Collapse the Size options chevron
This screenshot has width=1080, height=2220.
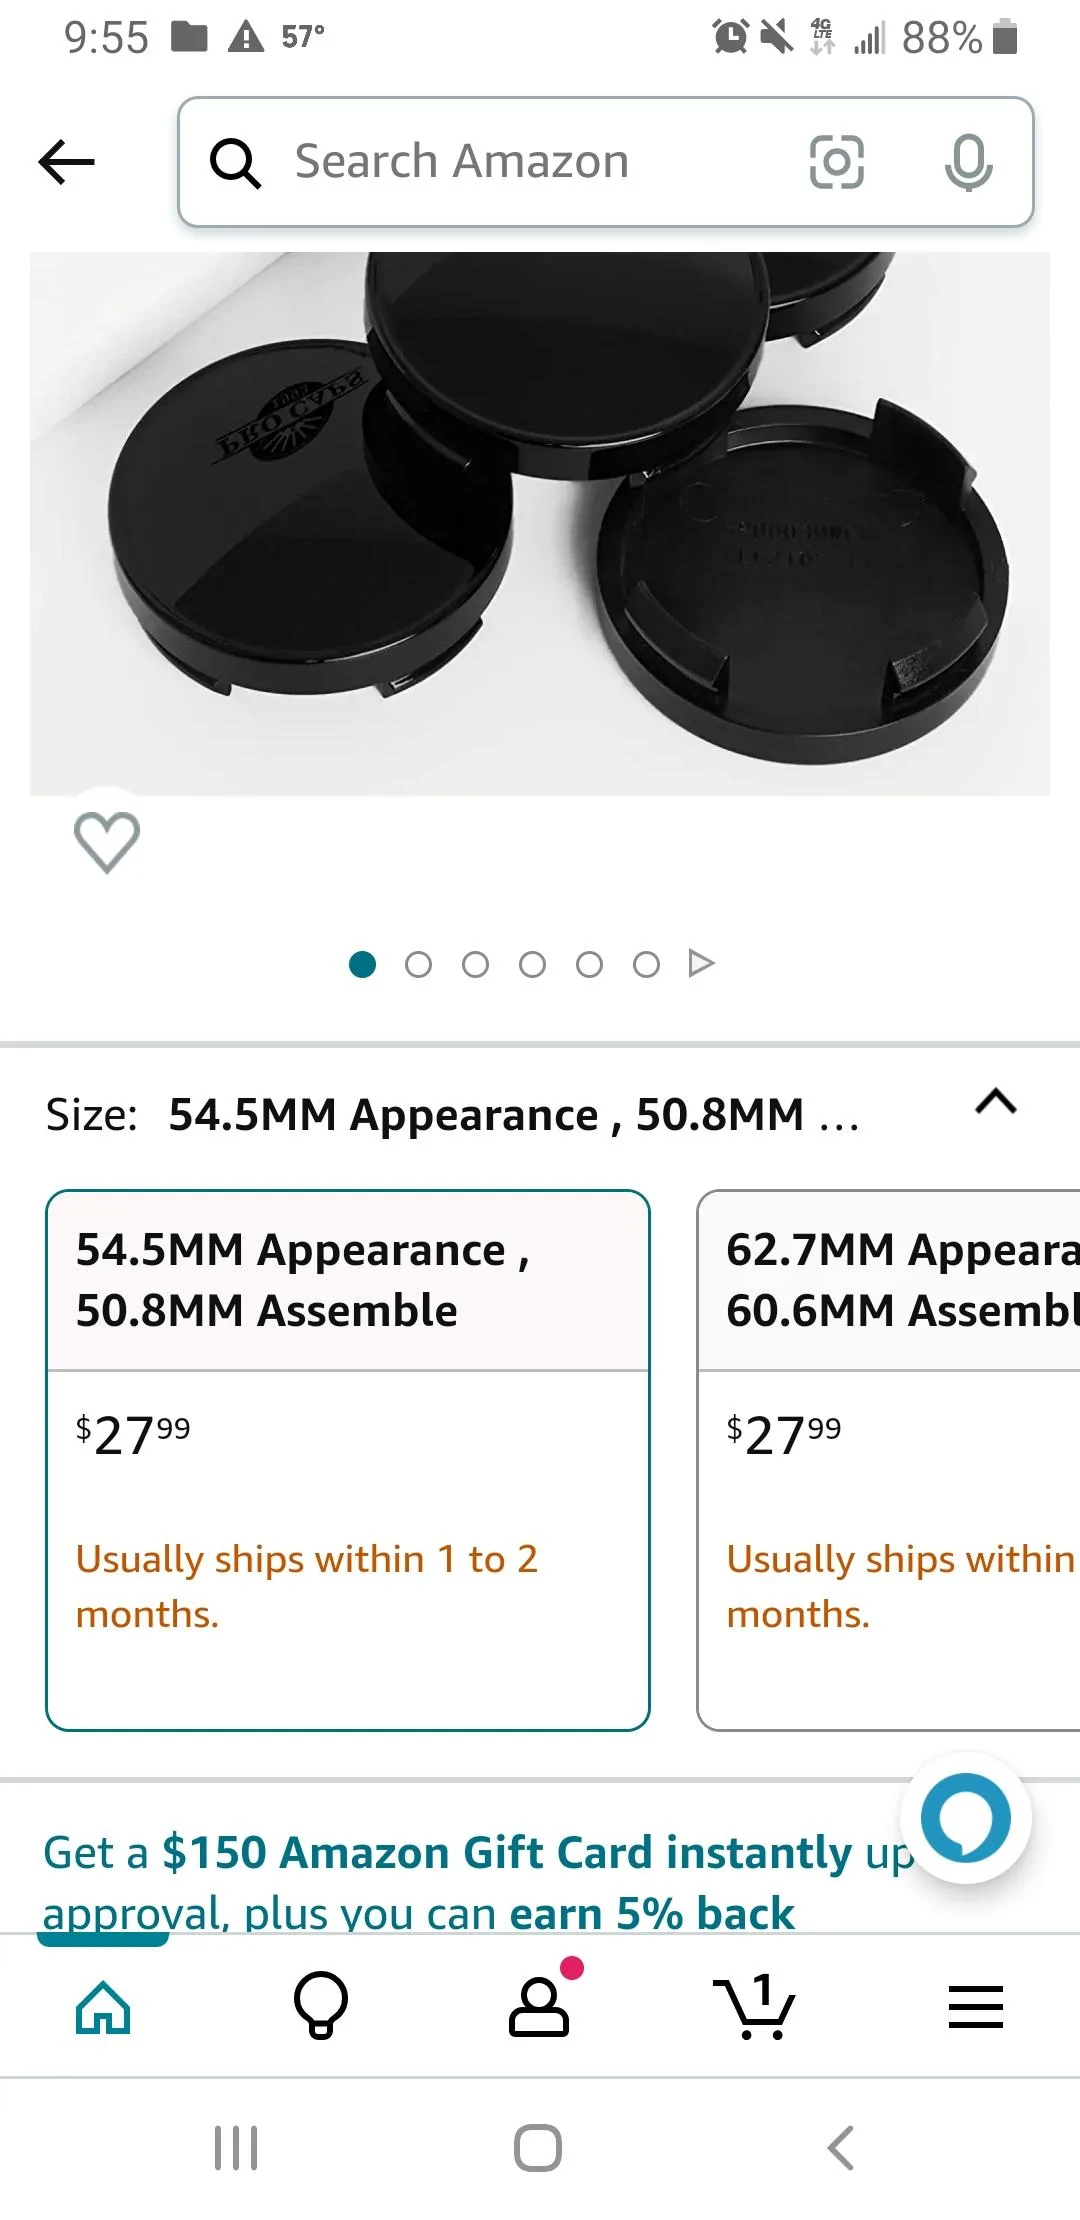click(996, 1103)
